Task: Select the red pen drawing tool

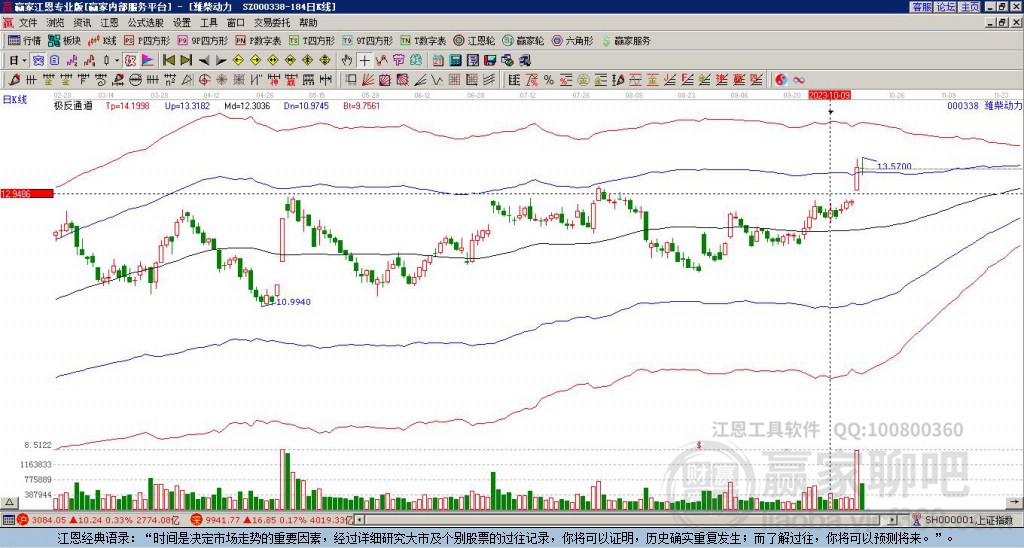Action: 13,80
